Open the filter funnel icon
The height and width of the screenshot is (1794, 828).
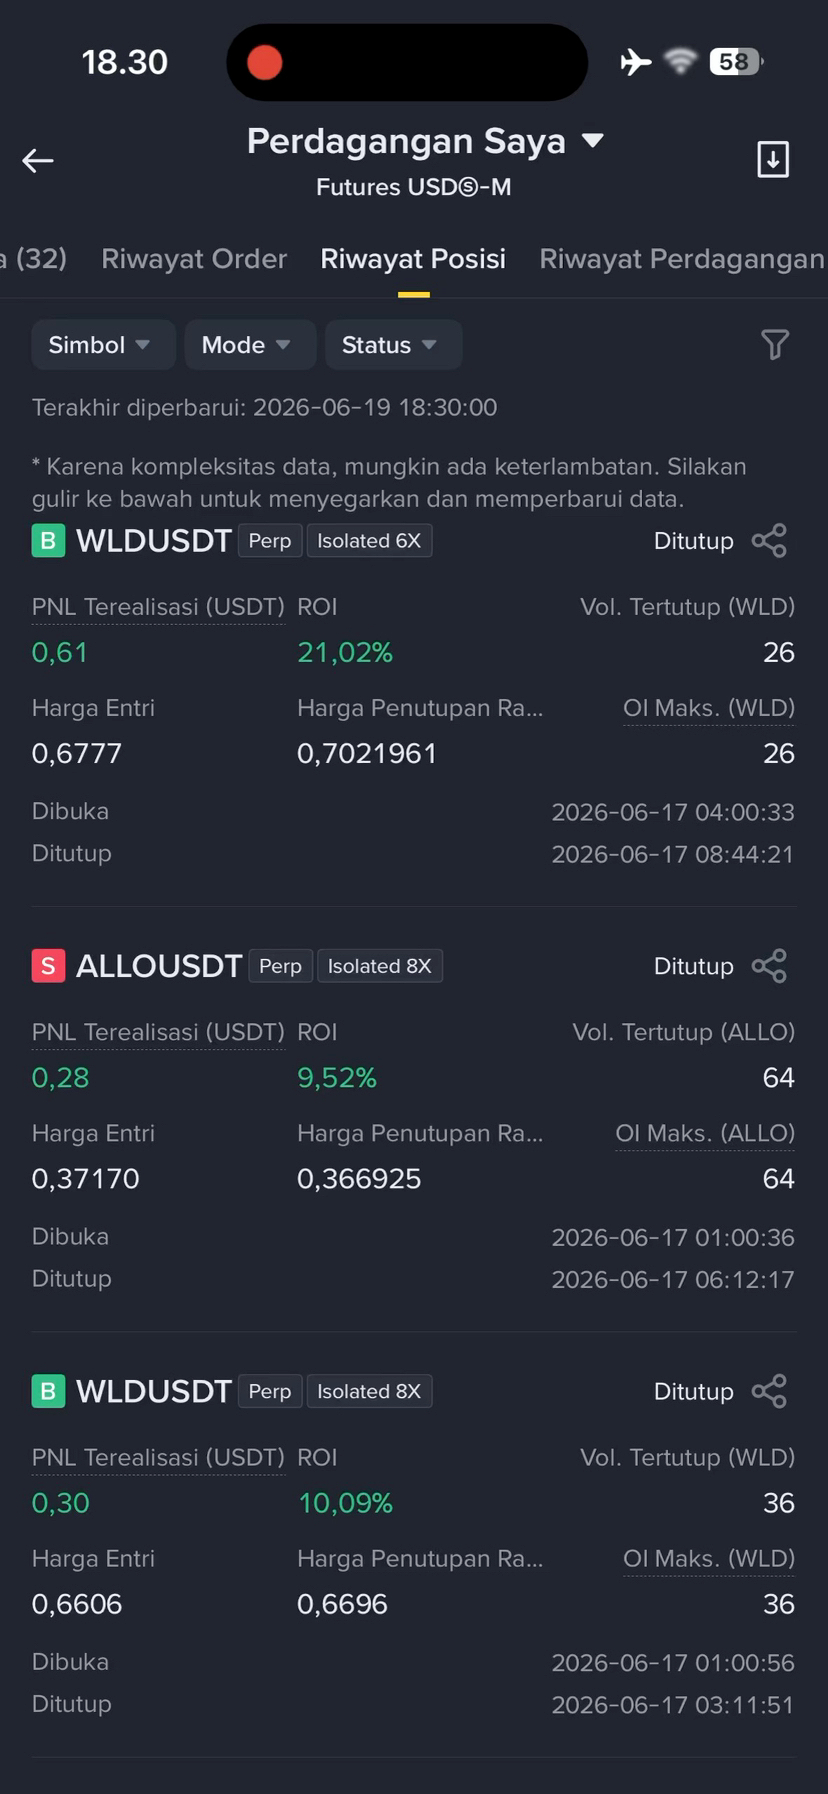pyautogui.click(x=775, y=345)
